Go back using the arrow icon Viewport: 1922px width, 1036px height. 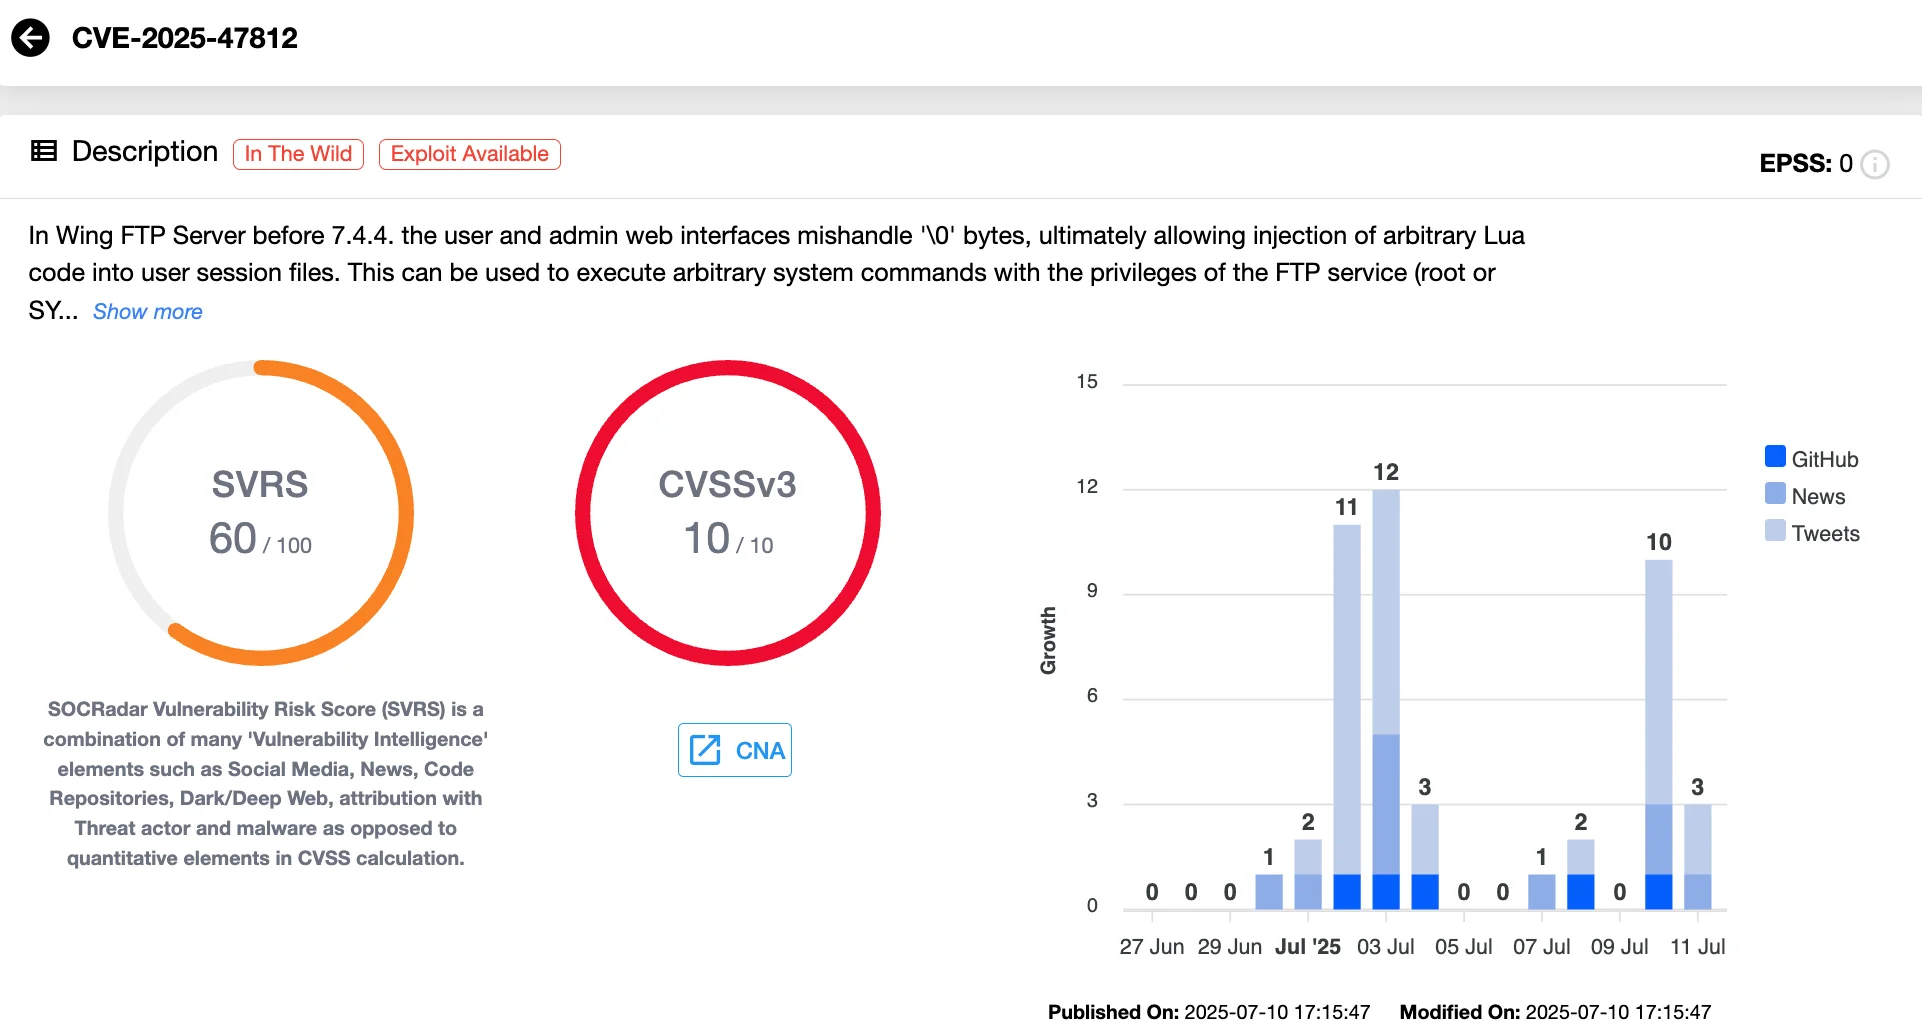(30, 38)
